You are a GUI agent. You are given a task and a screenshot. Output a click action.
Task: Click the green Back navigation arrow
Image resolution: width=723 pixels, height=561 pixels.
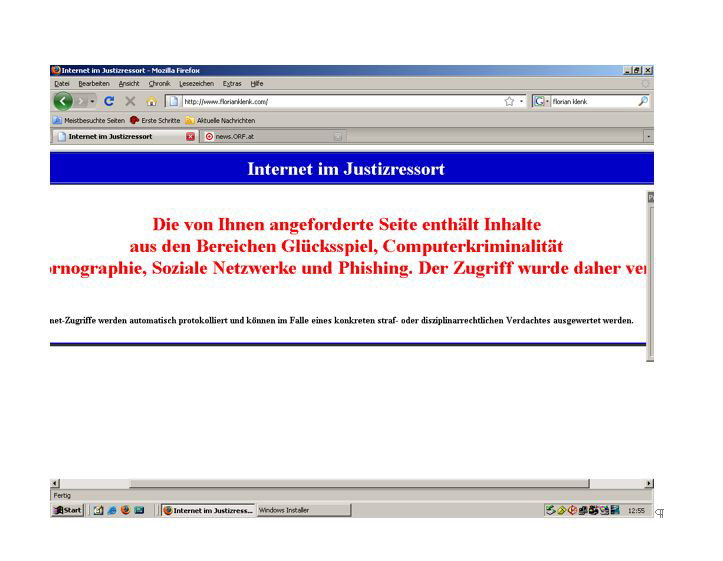point(63,101)
